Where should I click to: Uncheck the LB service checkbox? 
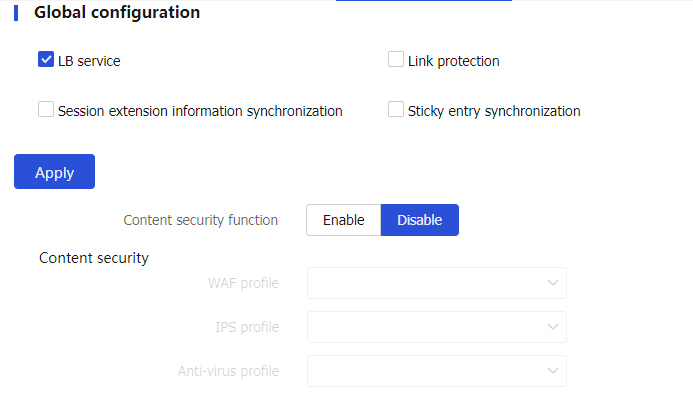46,59
